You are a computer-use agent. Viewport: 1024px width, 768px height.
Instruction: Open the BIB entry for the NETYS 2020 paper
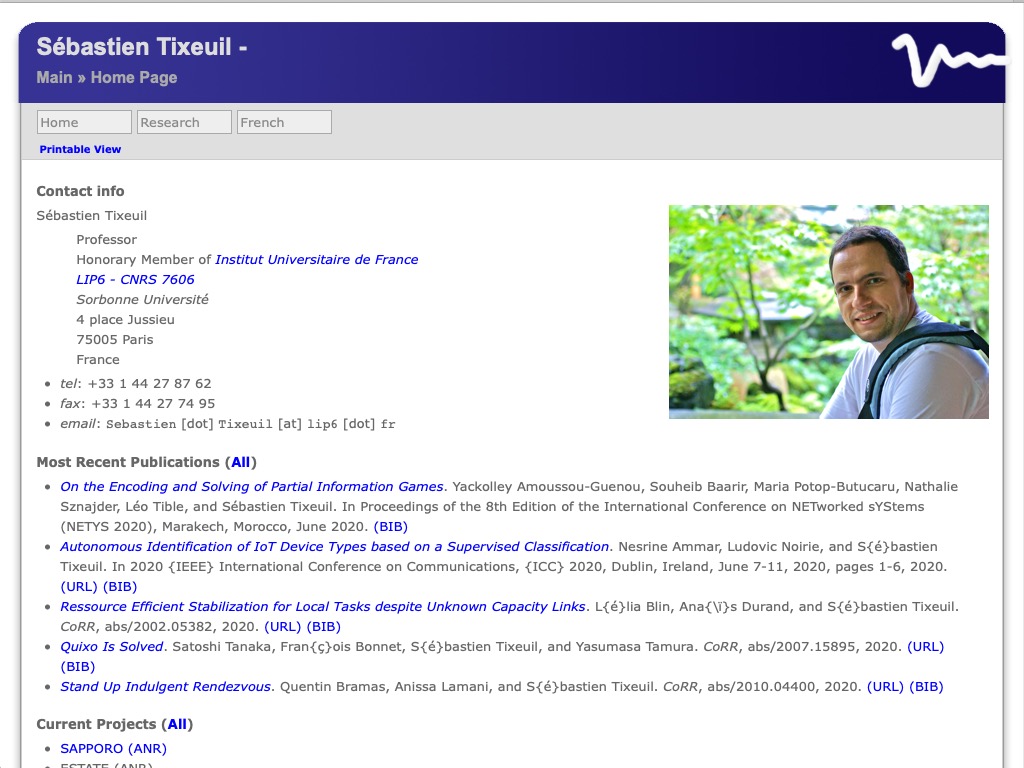[x=393, y=526]
